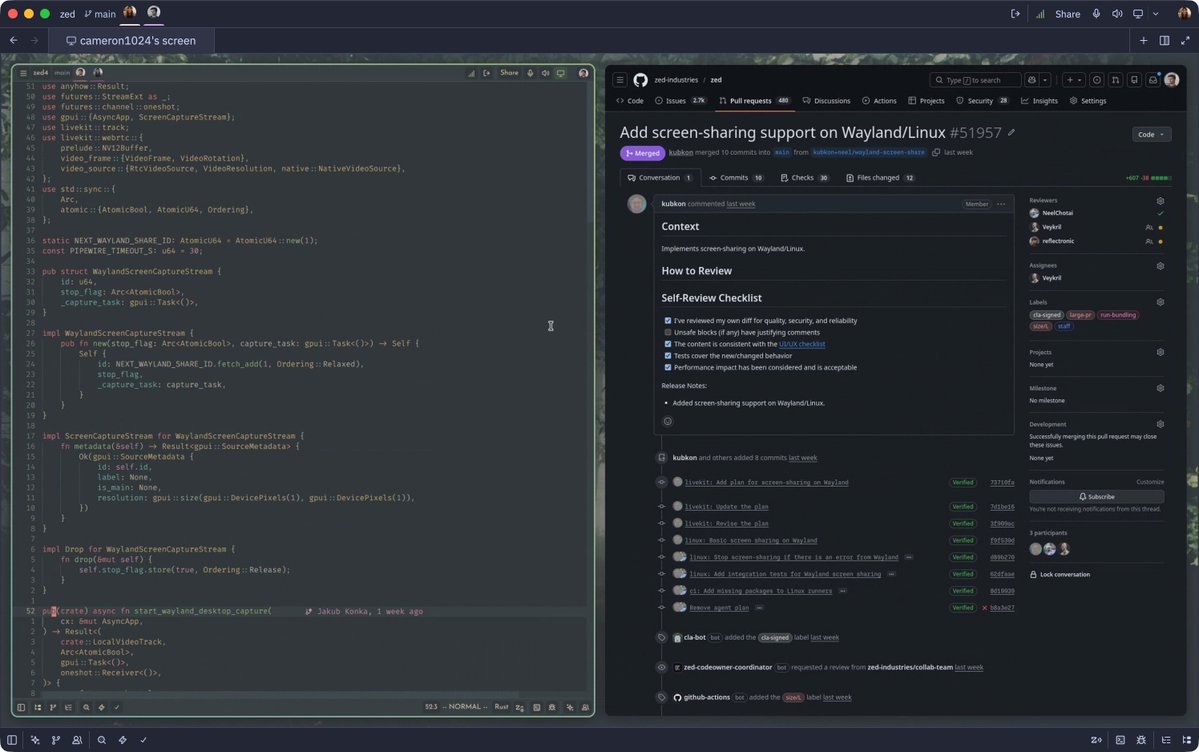Viewport: 1199px width, 752px height.
Task: Copy the branch name with copy icon
Action: (935, 152)
